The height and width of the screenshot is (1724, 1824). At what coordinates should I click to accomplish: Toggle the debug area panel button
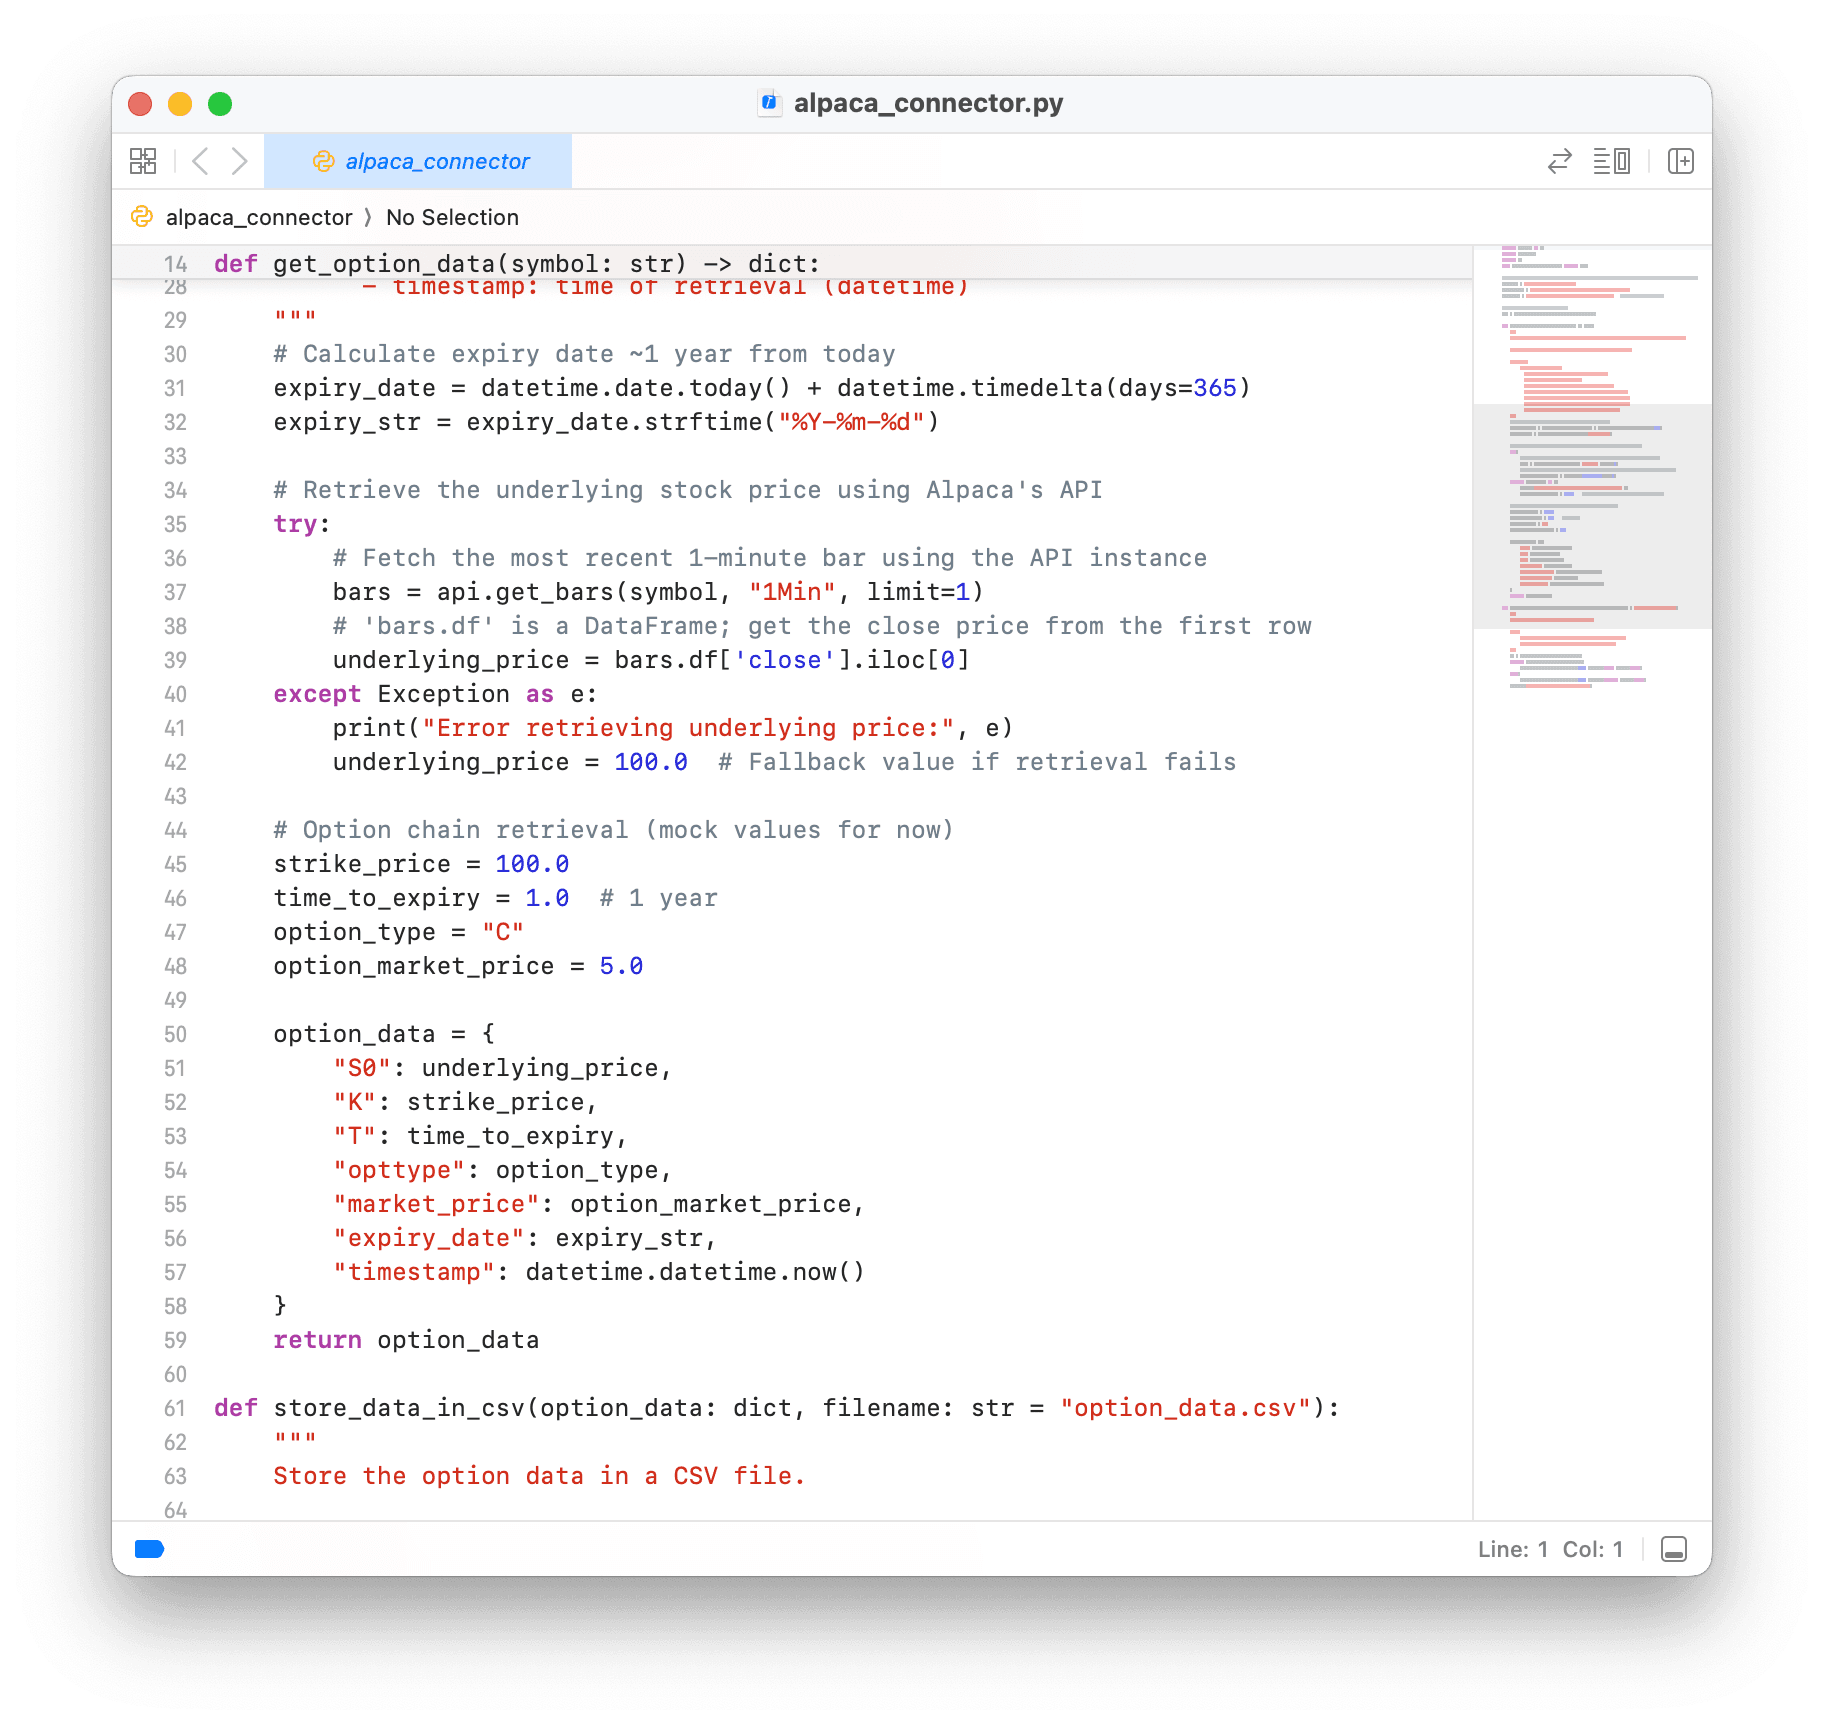pos(1673,1549)
